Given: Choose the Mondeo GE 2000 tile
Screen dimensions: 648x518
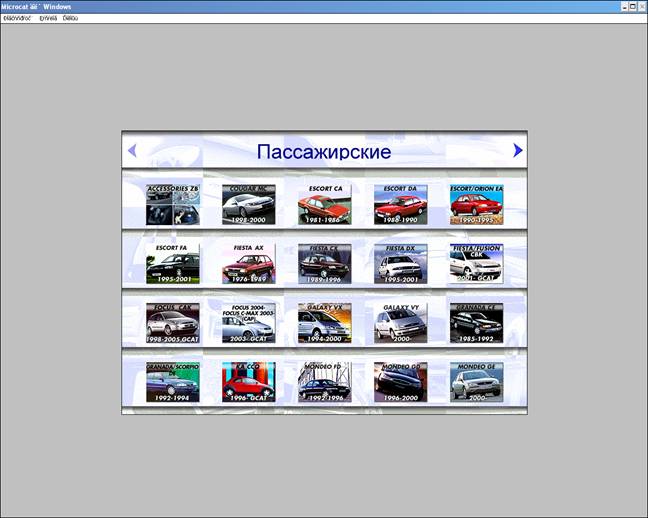Looking at the screenshot, I should [x=476, y=382].
